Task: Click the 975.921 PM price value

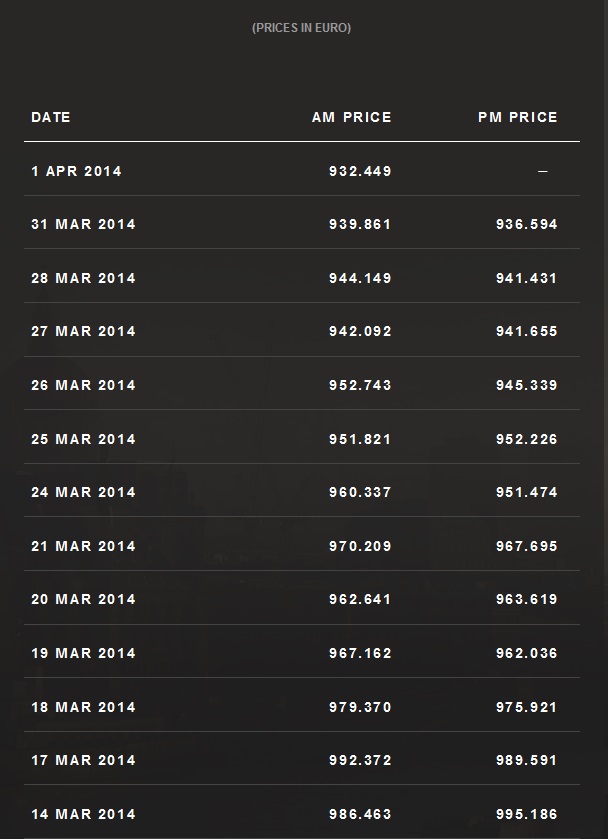Action: point(526,707)
